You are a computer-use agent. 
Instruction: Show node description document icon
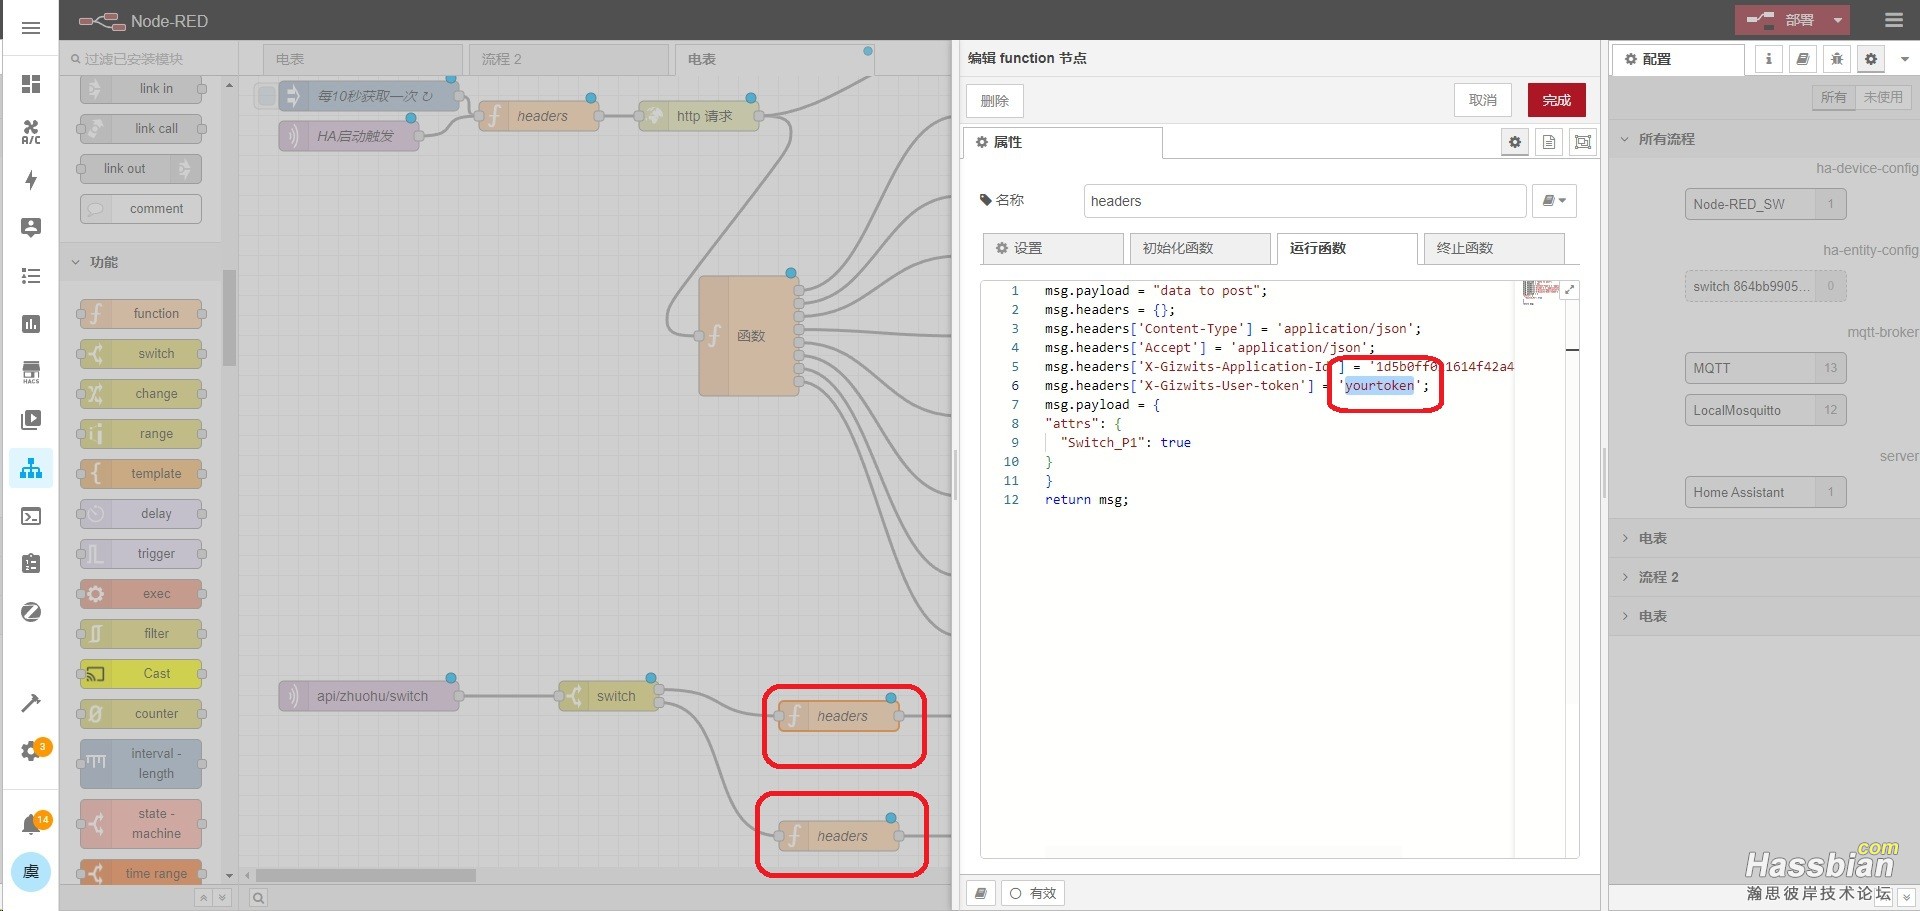(1549, 142)
